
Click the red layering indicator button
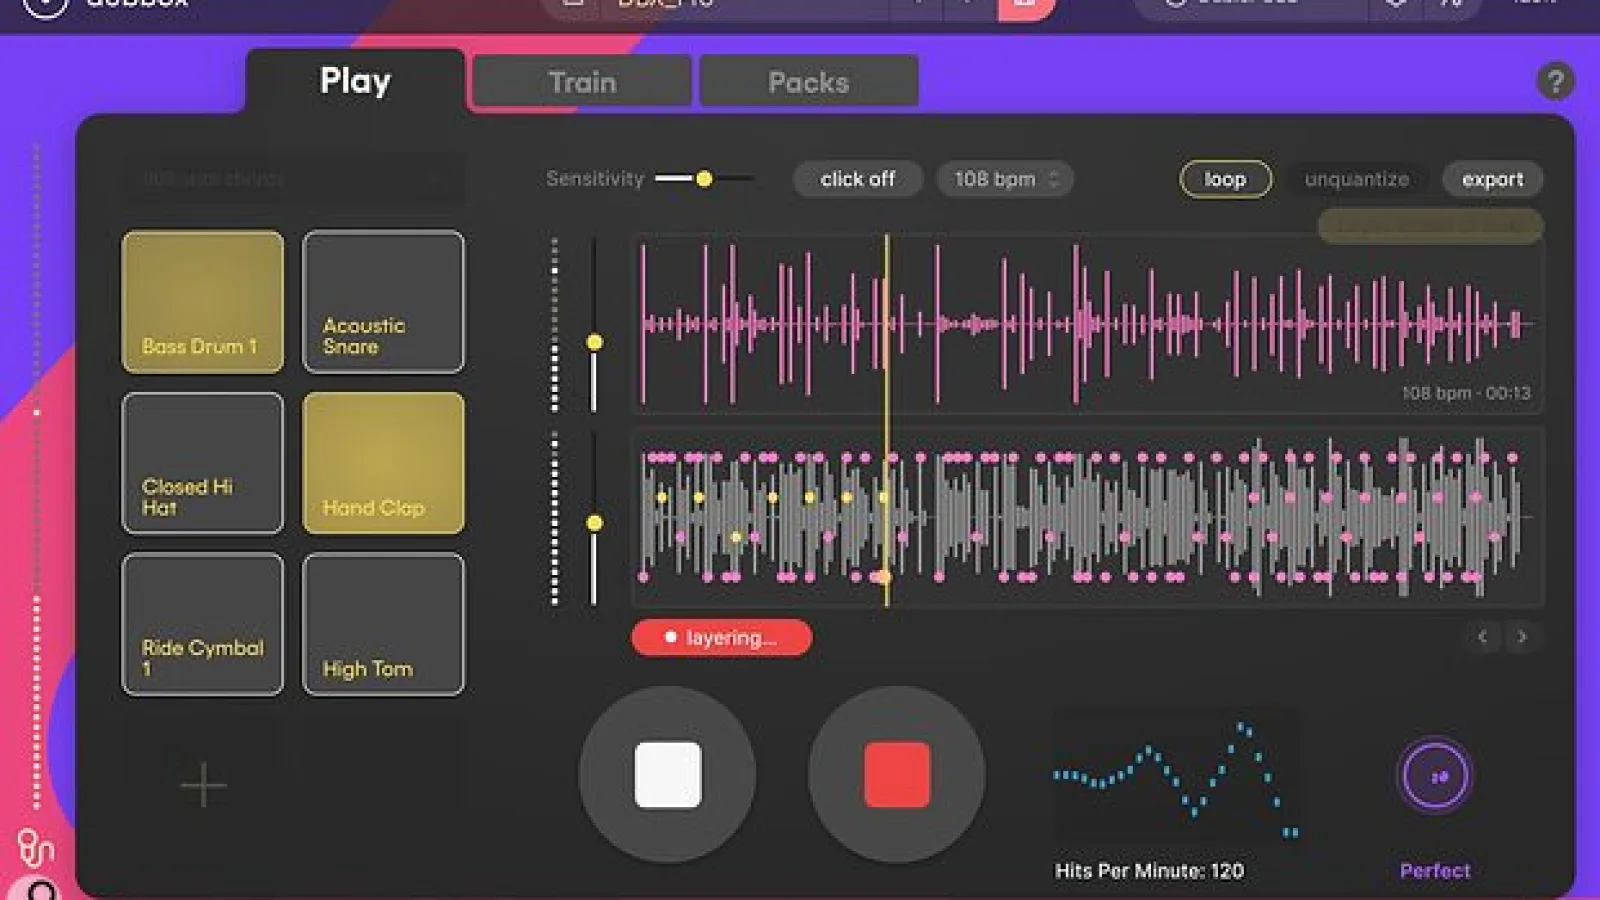coord(721,637)
